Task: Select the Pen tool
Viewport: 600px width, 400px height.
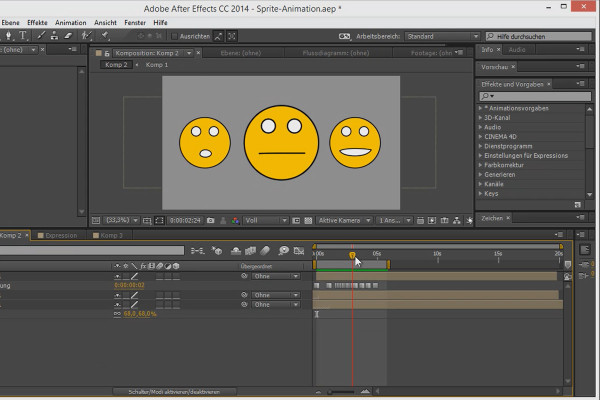Action: click(x=8, y=36)
